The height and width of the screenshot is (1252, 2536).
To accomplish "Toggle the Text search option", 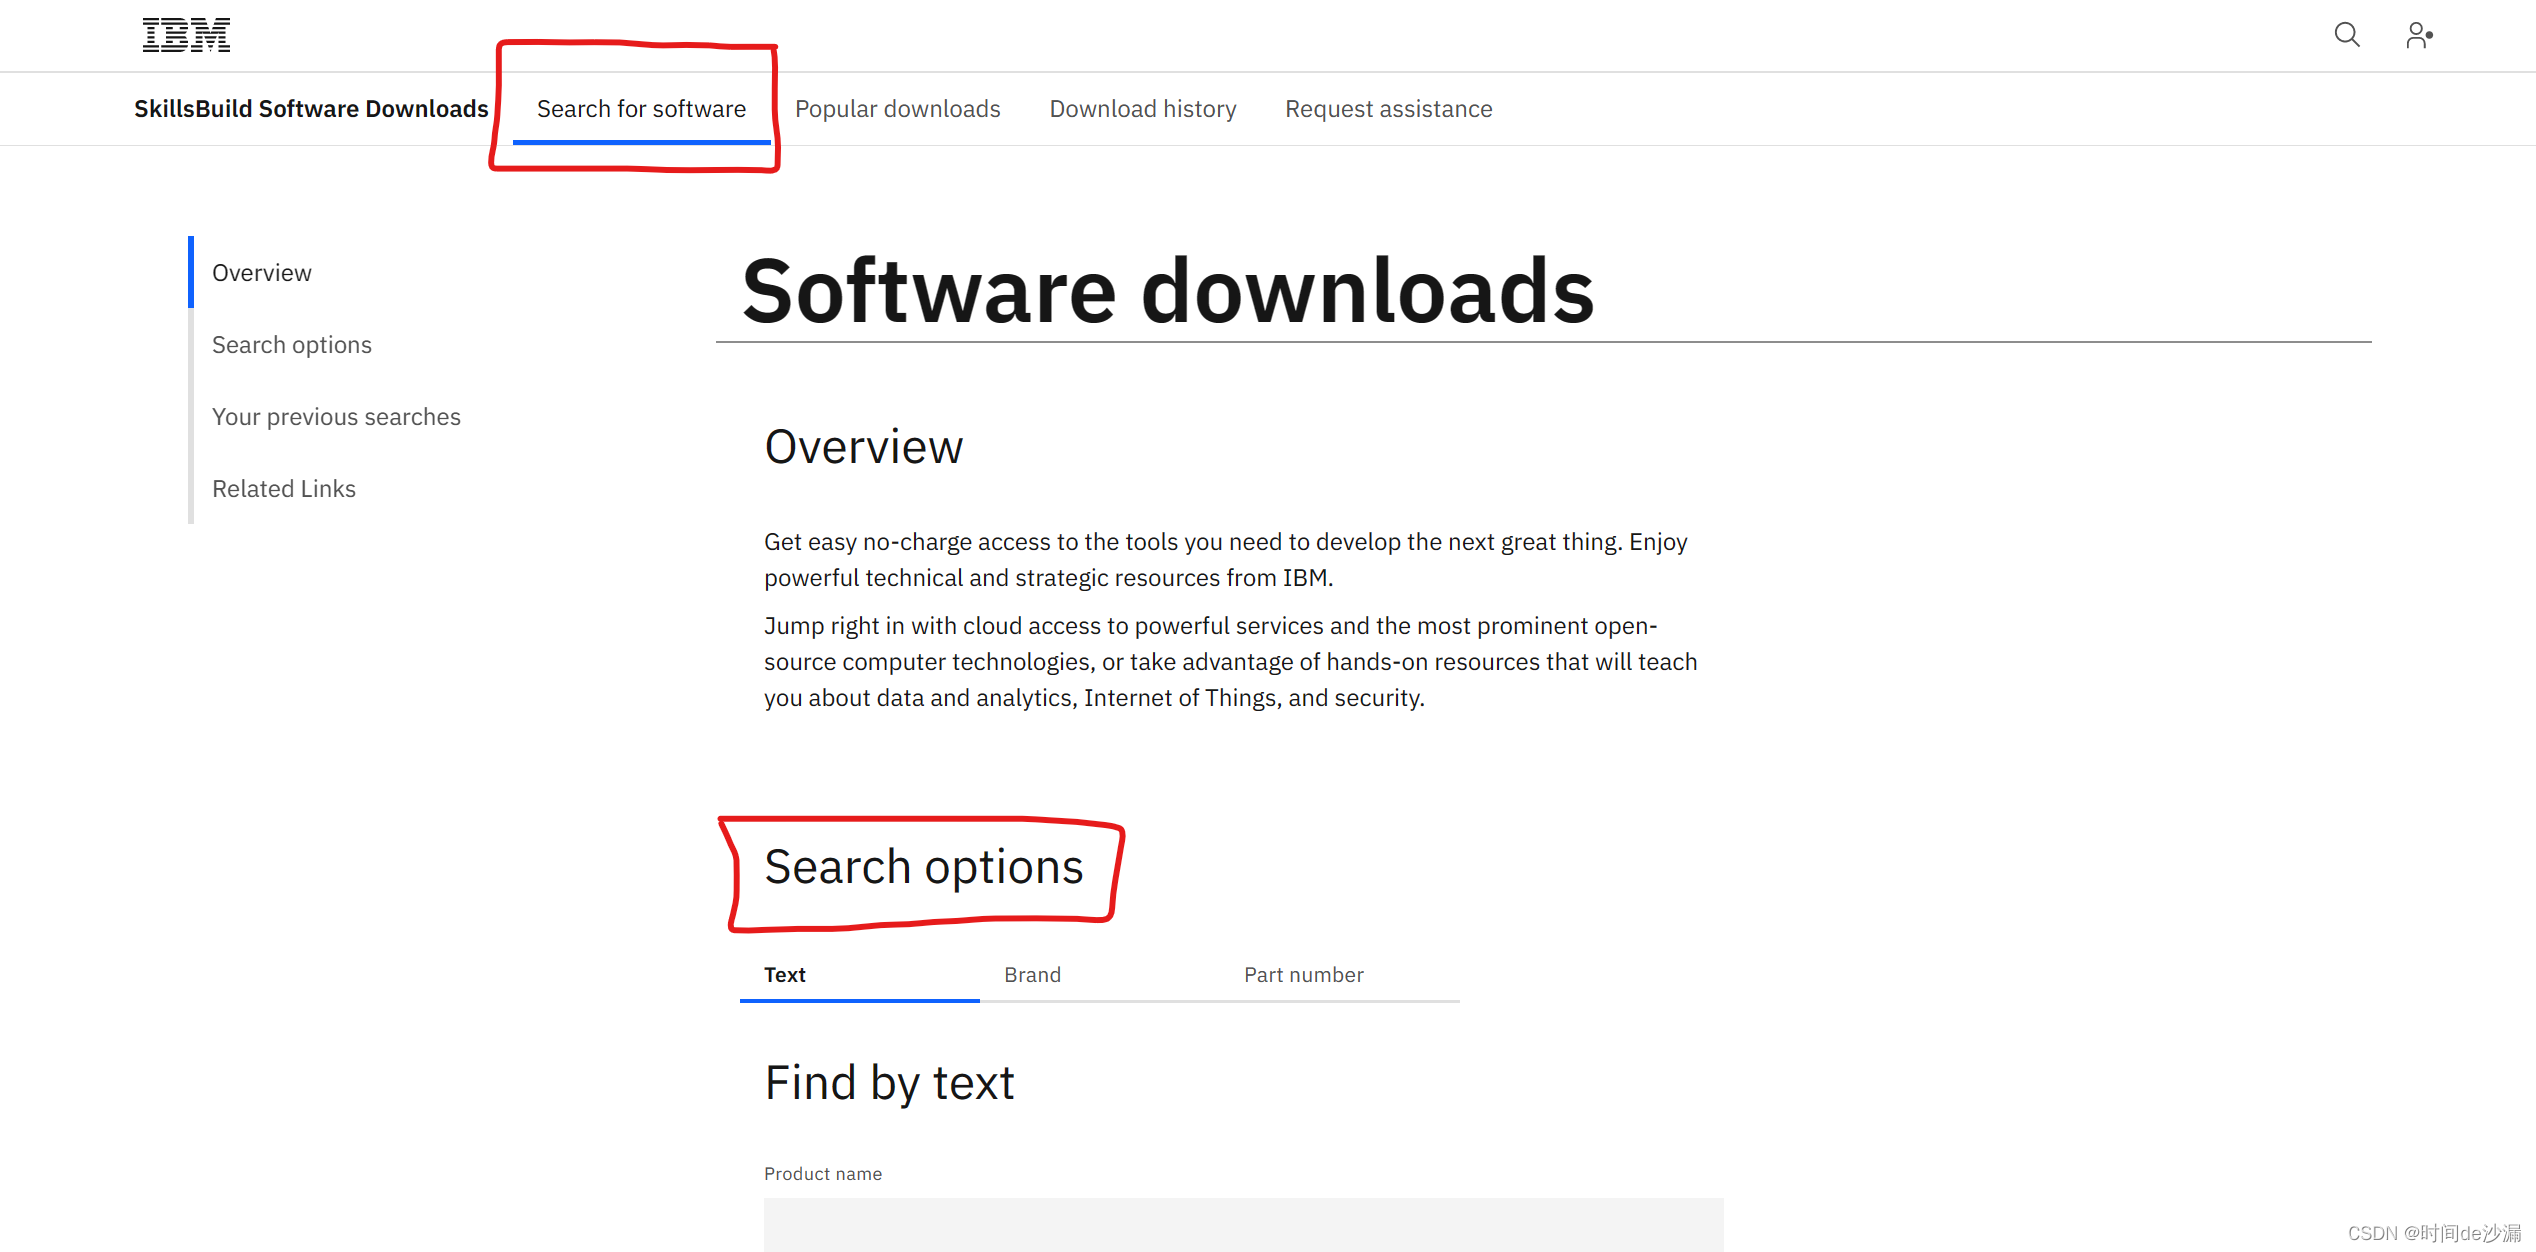I will (786, 972).
